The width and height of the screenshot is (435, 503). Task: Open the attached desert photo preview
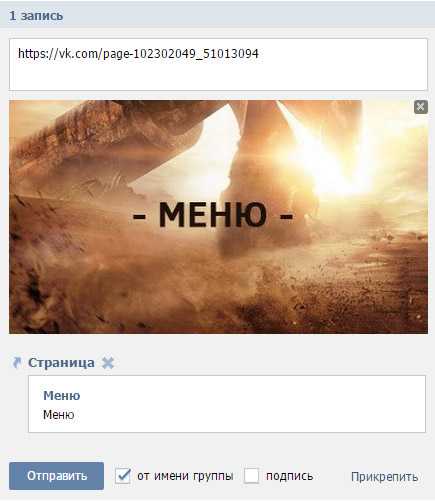coord(218,217)
